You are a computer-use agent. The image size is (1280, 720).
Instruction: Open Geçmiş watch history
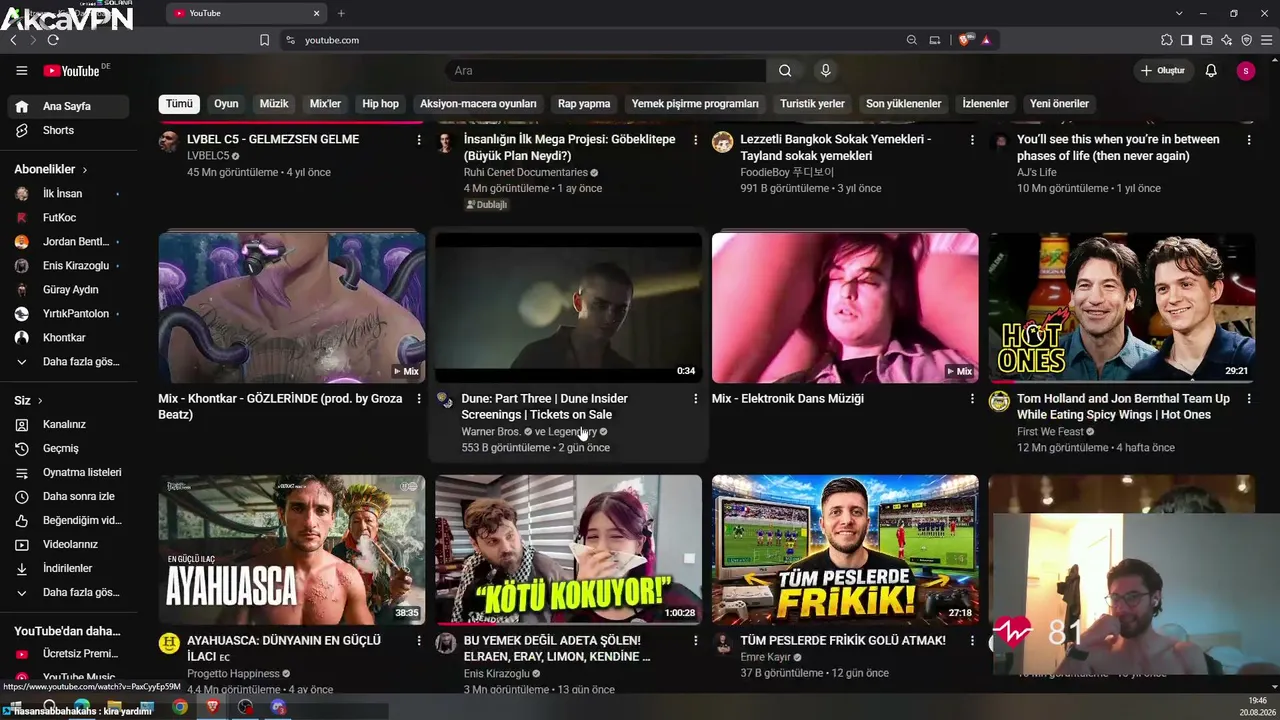(68, 449)
